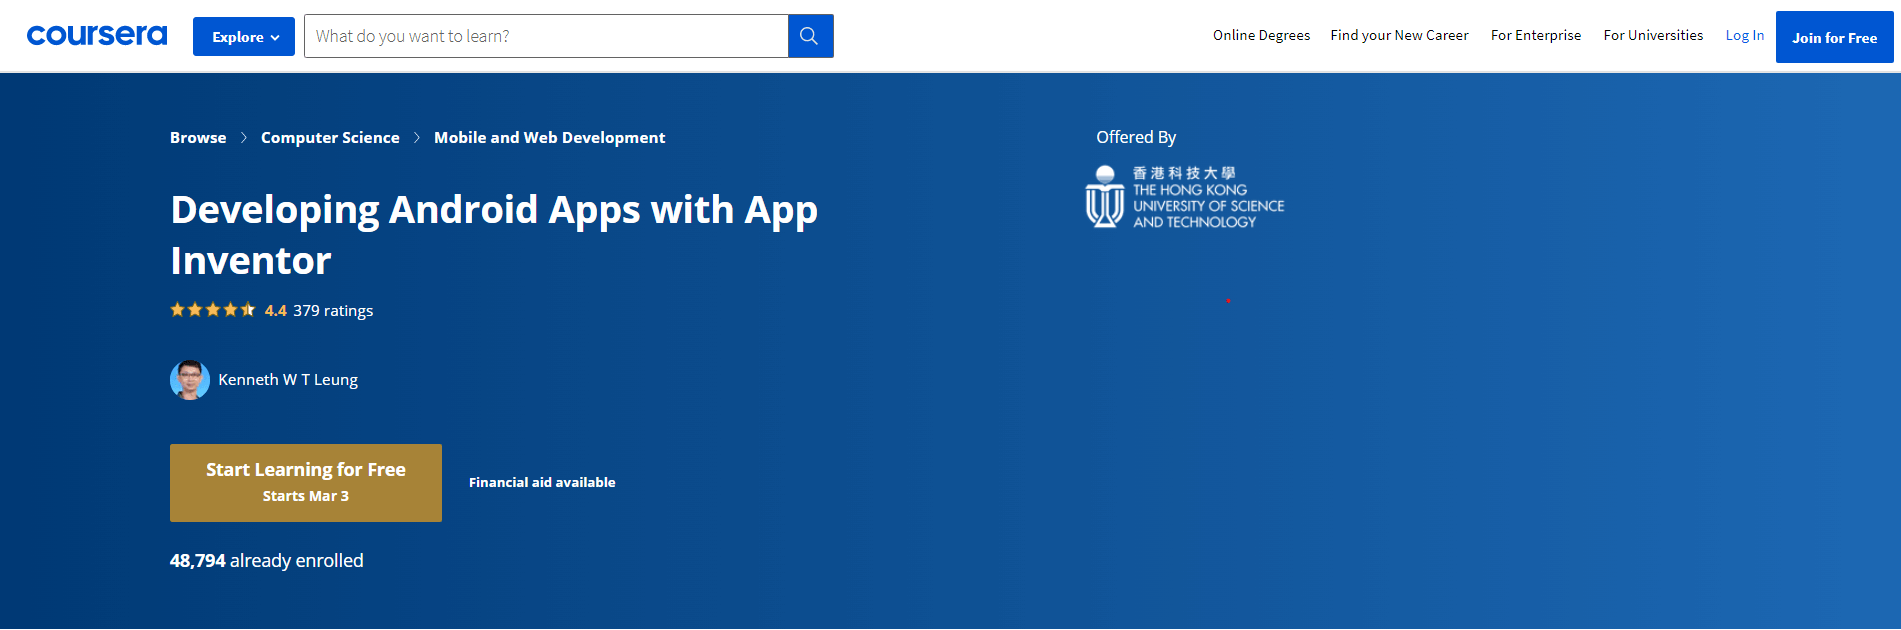Click the 379 ratings text
This screenshot has height=630, width=1901.
pos(333,311)
